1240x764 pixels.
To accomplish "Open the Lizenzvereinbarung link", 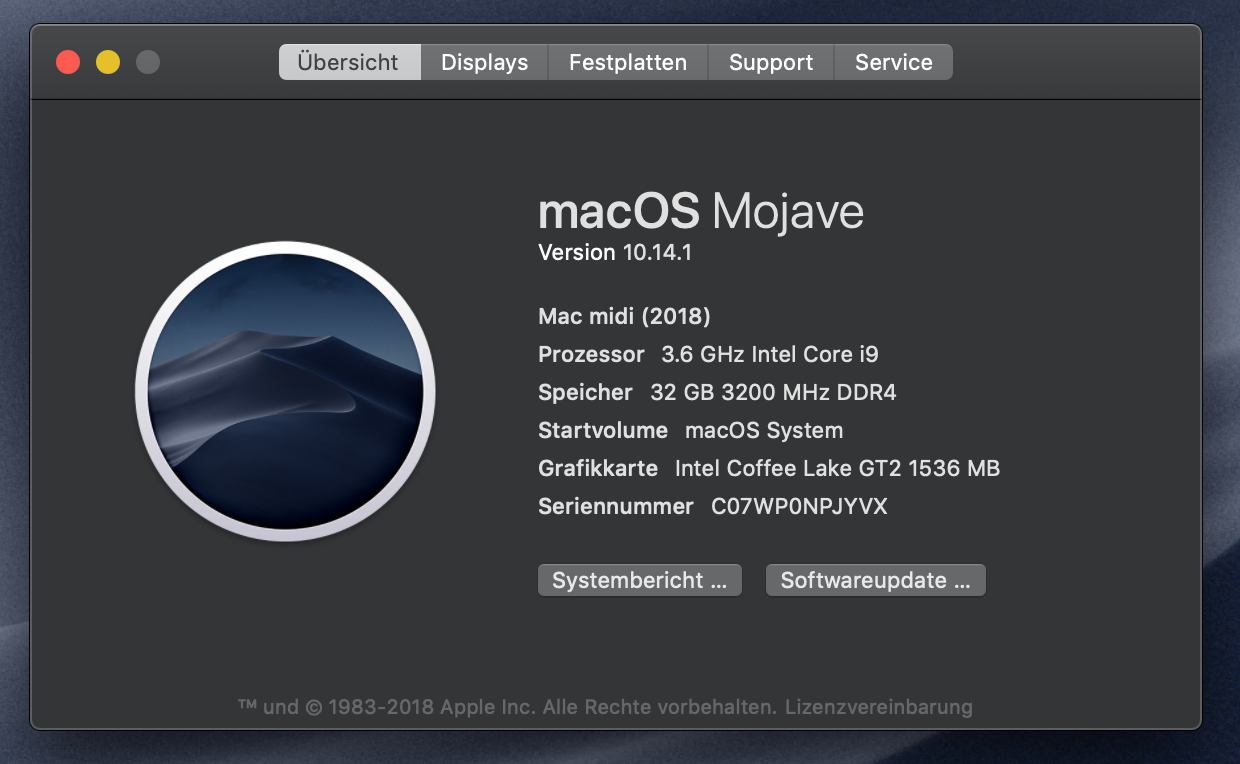I will [x=879, y=707].
